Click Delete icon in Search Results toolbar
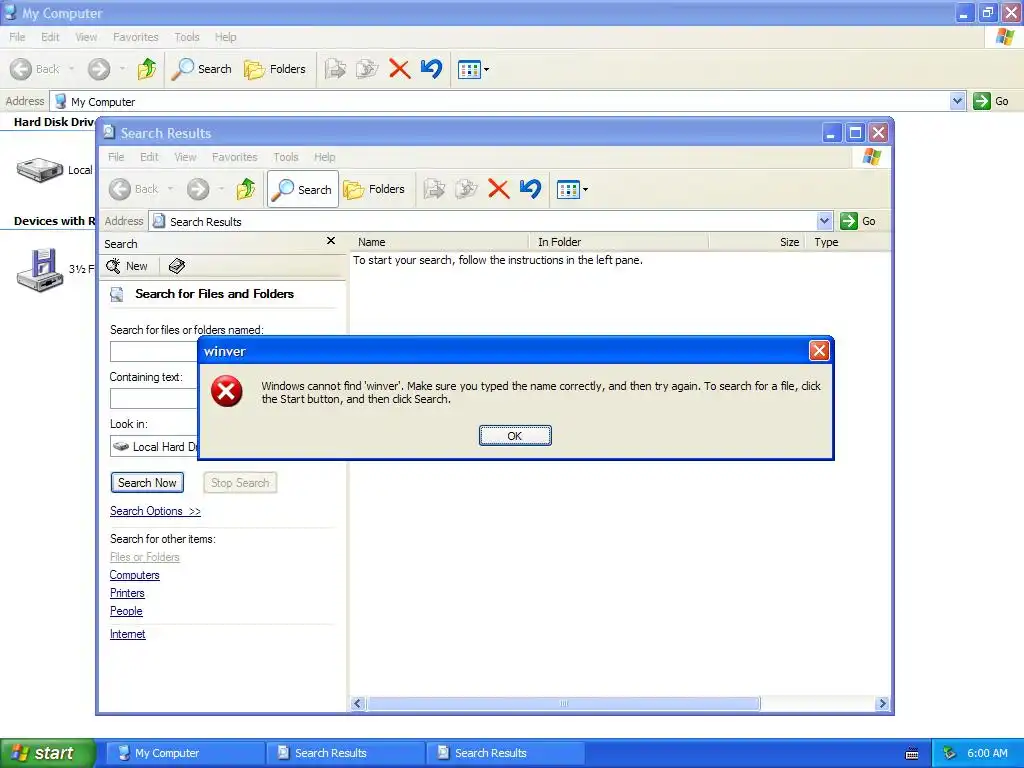 (x=498, y=189)
